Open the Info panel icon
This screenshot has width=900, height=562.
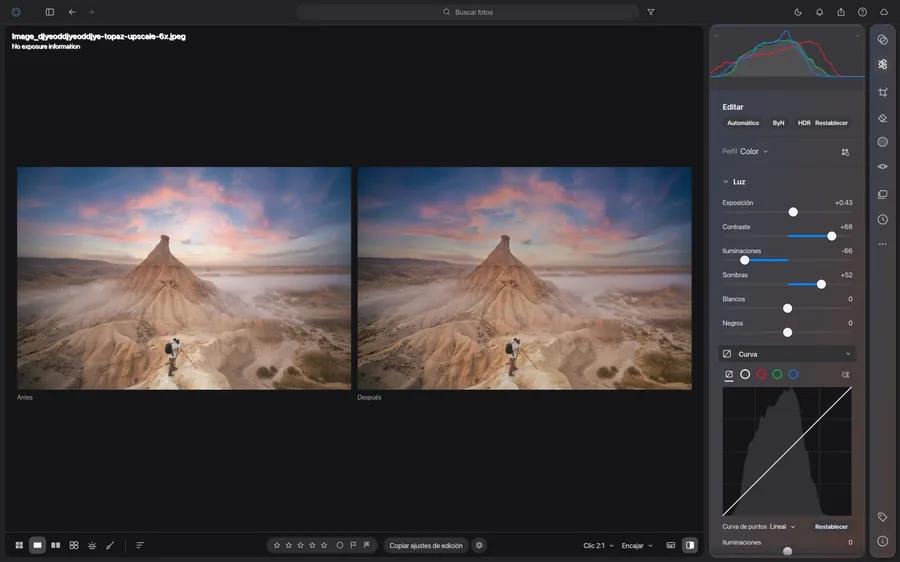click(x=883, y=541)
